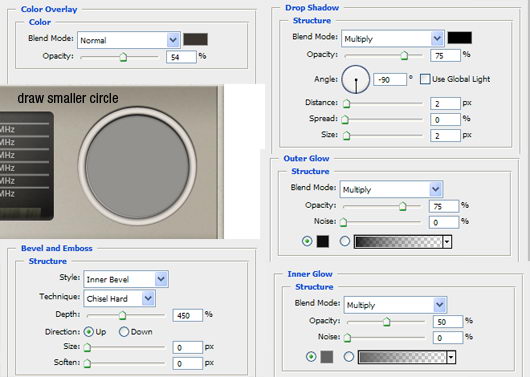Click the Bevel Depth value field

pyautogui.click(x=188, y=315)
